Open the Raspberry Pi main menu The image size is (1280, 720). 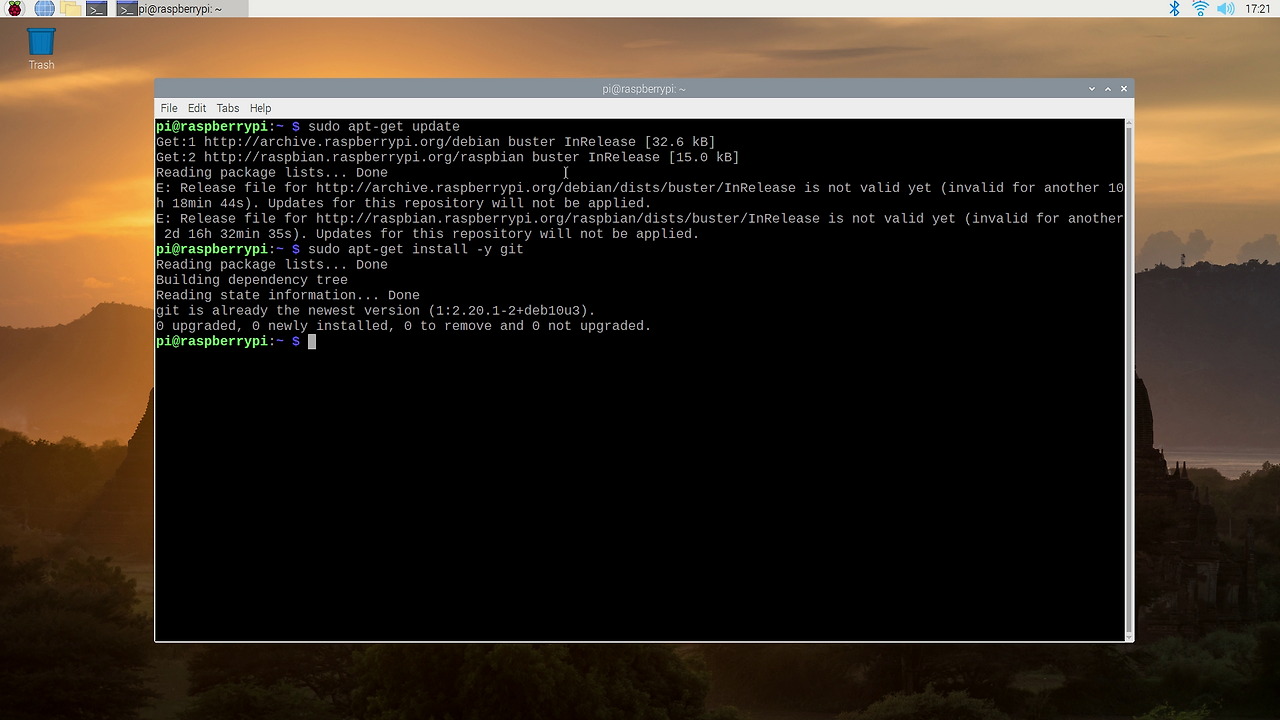pyautogui.click(x=15, y=9)
